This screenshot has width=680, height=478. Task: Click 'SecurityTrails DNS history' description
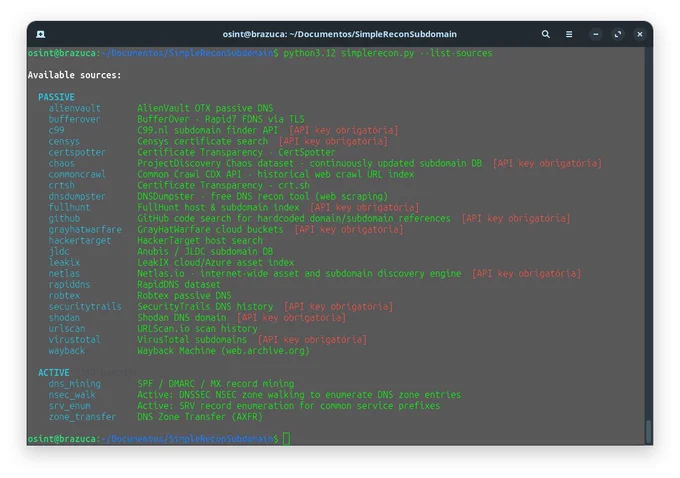coord(205,307)
